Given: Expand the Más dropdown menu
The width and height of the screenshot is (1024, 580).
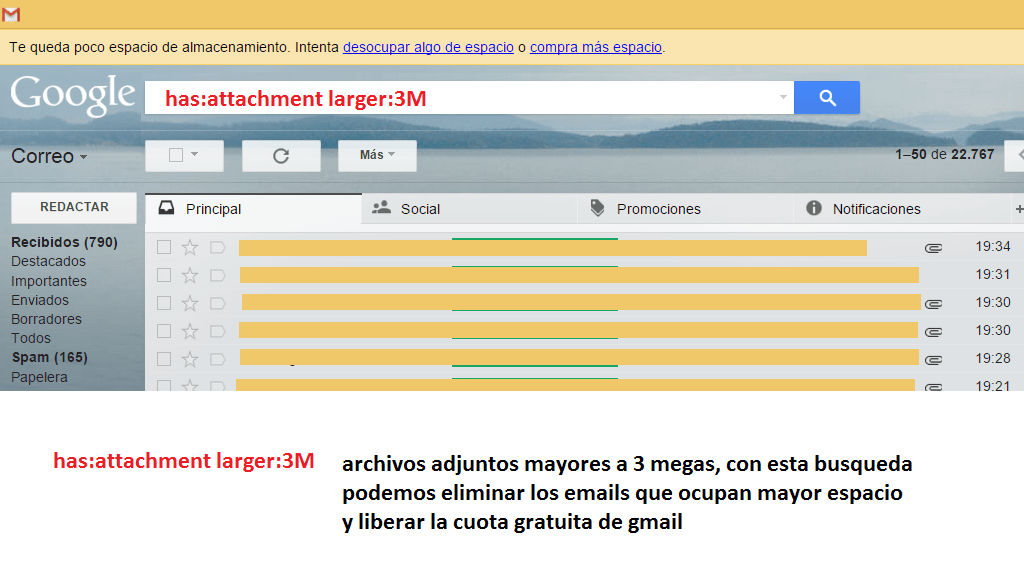Looking at the screenshot, I should 377,155.
